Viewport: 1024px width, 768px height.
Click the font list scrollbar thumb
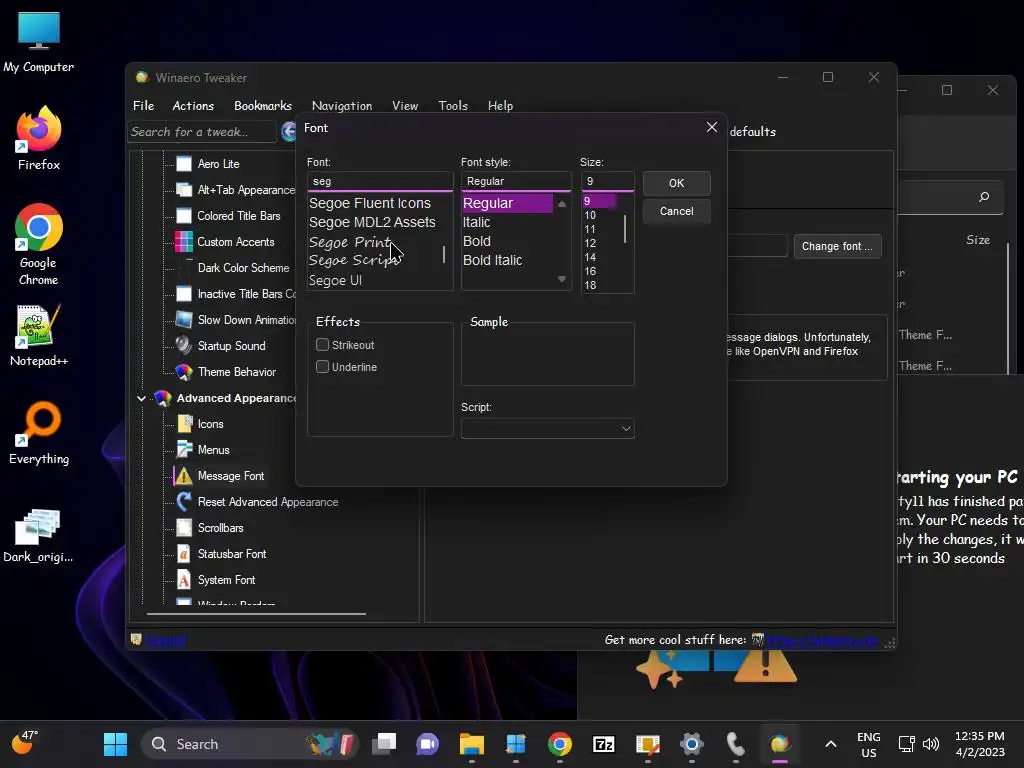(444, 254)
